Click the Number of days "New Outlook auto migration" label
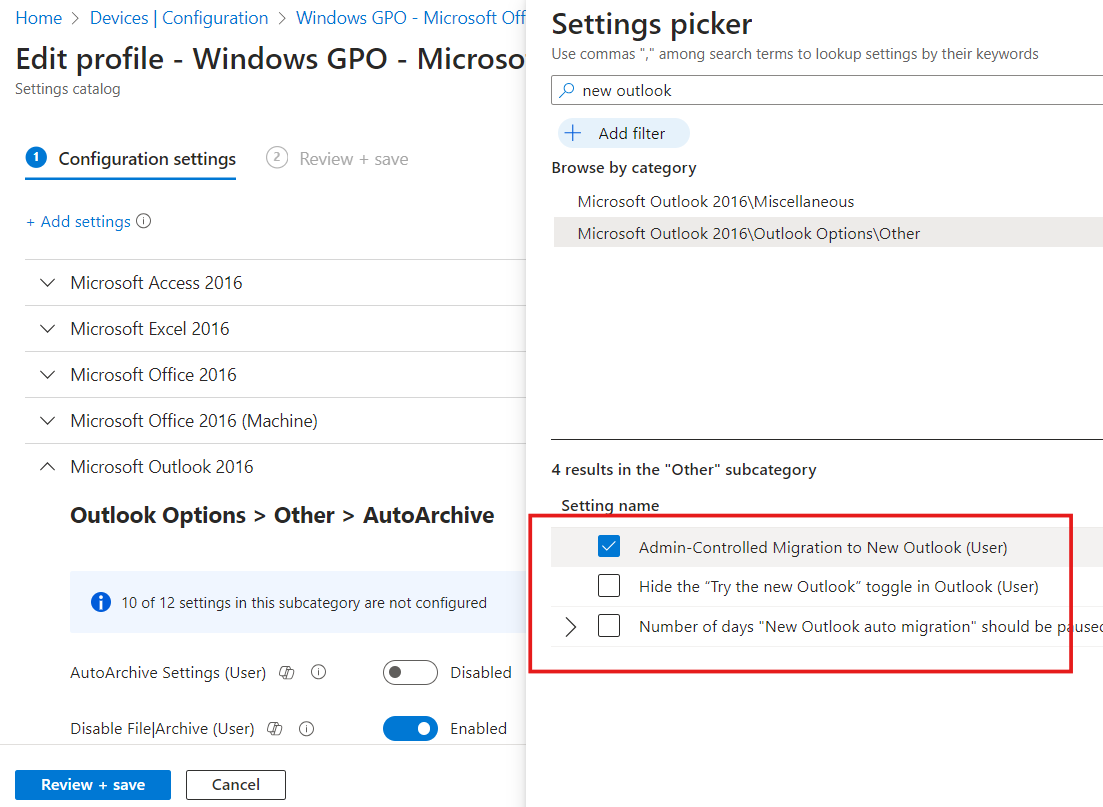 click(x=871, y=626)
